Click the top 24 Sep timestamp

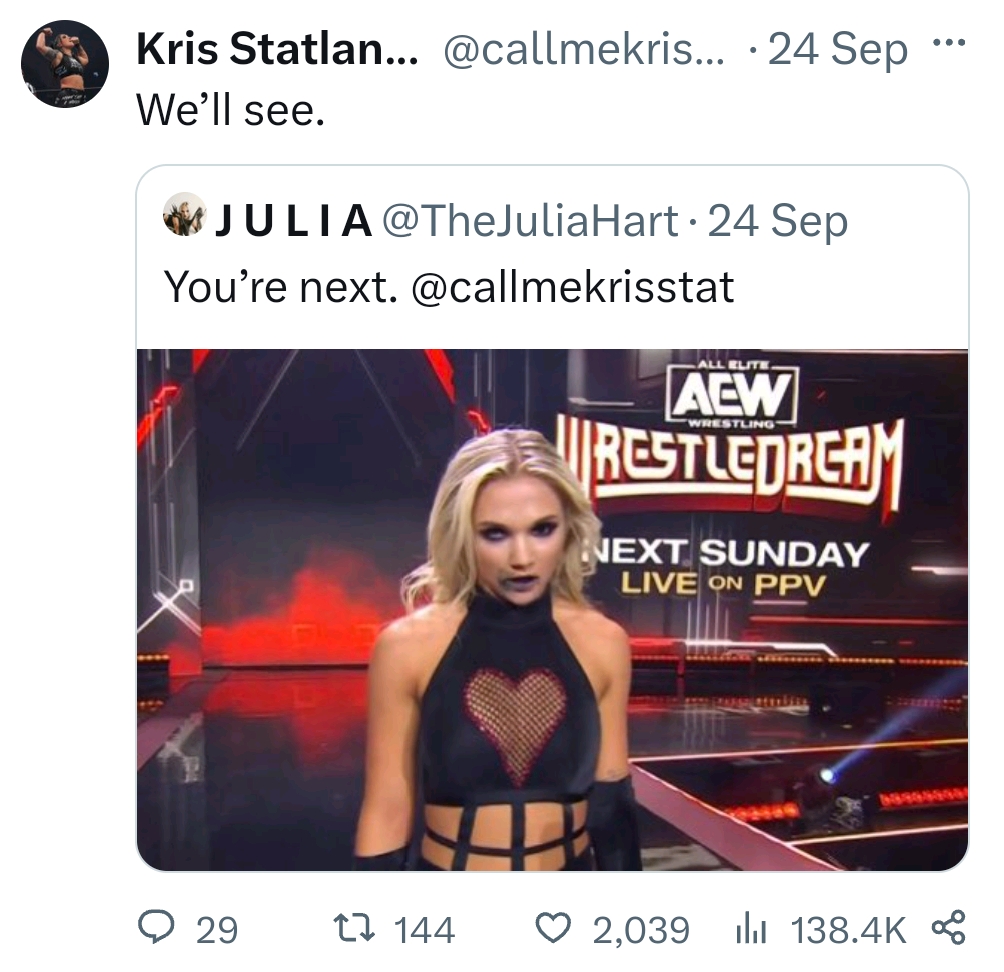tap(838, 49)
